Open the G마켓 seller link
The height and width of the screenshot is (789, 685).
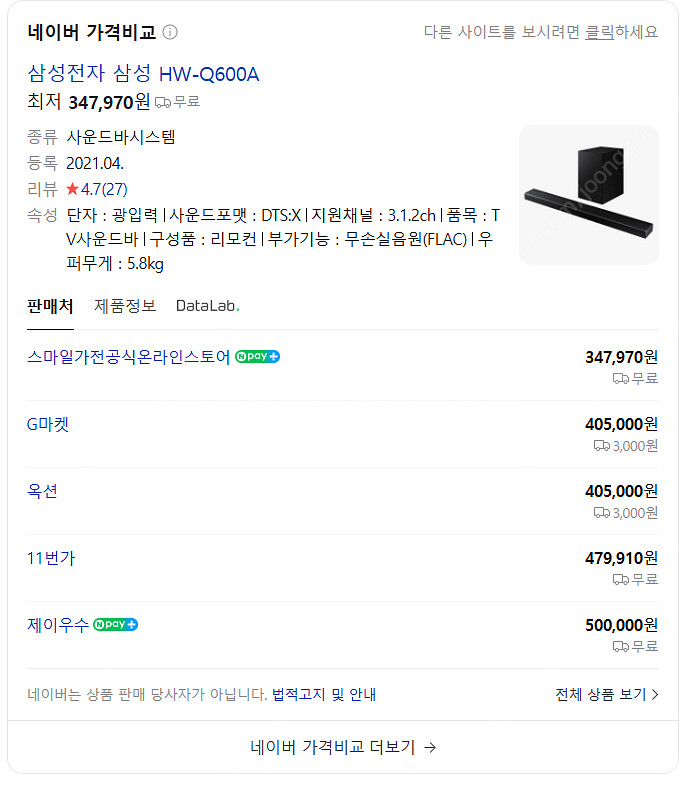pyautogui.click(x=48, y=424)
